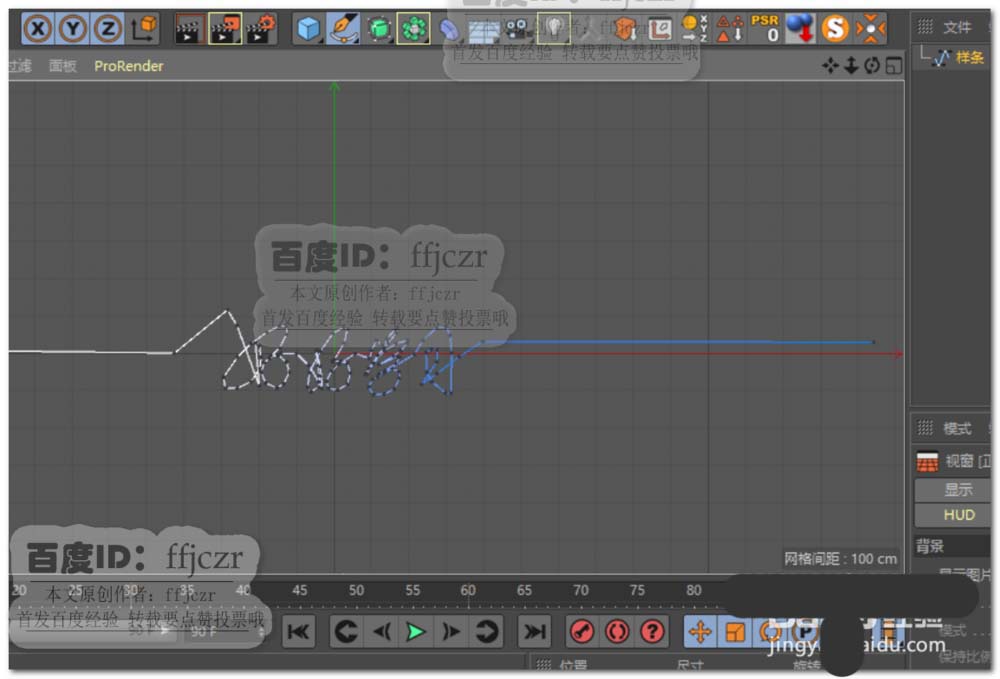1000x679 pixels.
Task: Click the keyframe selection question-mark button
Action: 652,632
